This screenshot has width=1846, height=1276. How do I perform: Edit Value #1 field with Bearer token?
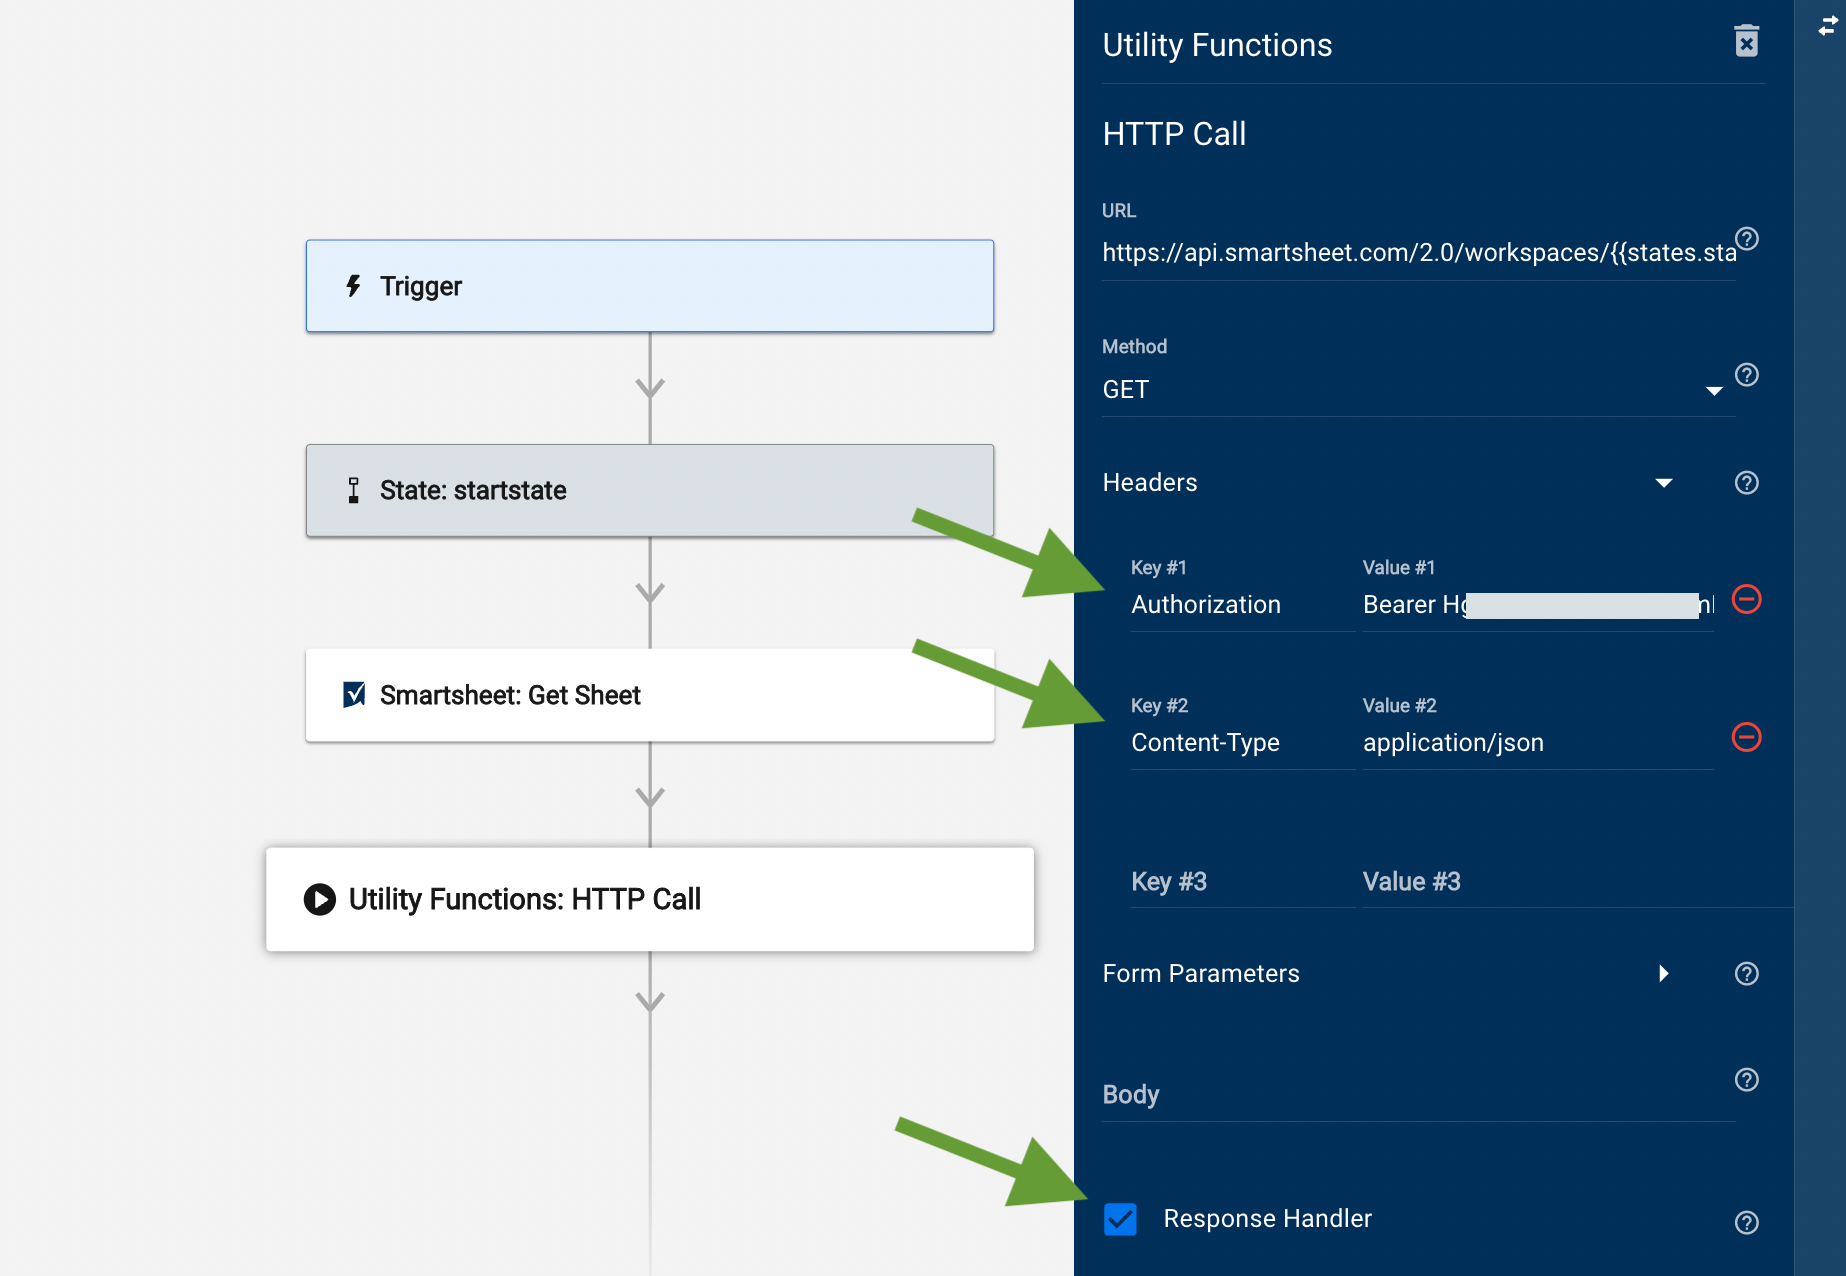click(x=1538, y=605)
